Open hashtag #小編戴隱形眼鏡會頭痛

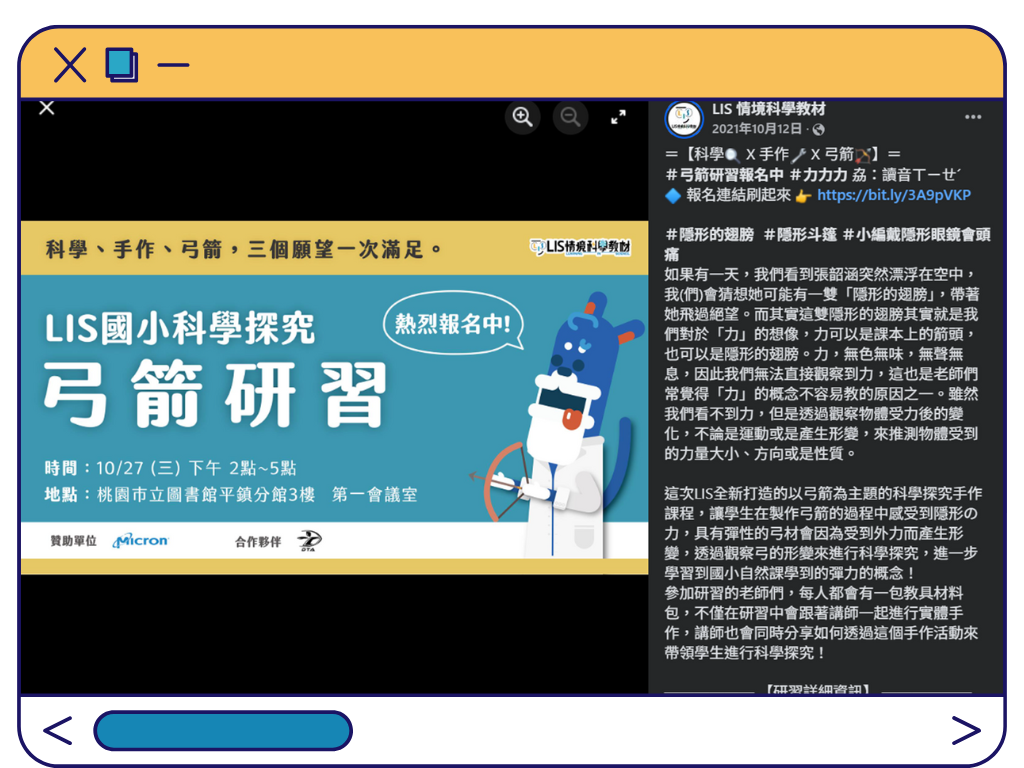tap(828, 244)
